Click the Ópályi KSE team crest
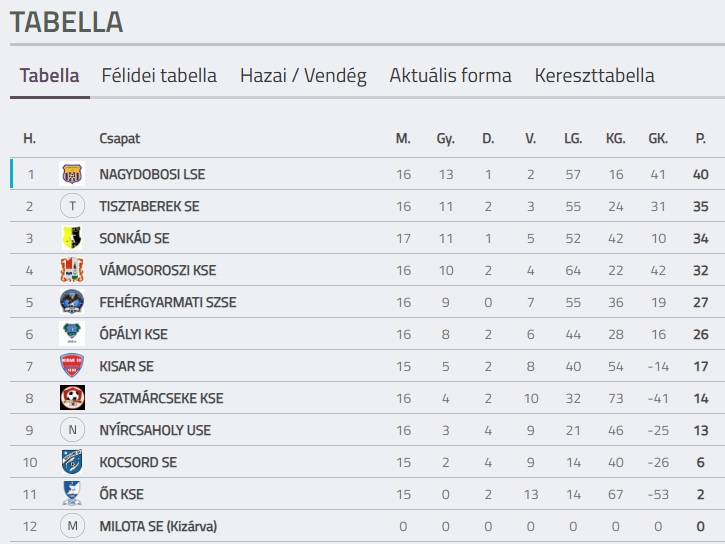Image resolution: width=725 pixels, height=544 pixels. pos(72,334)
